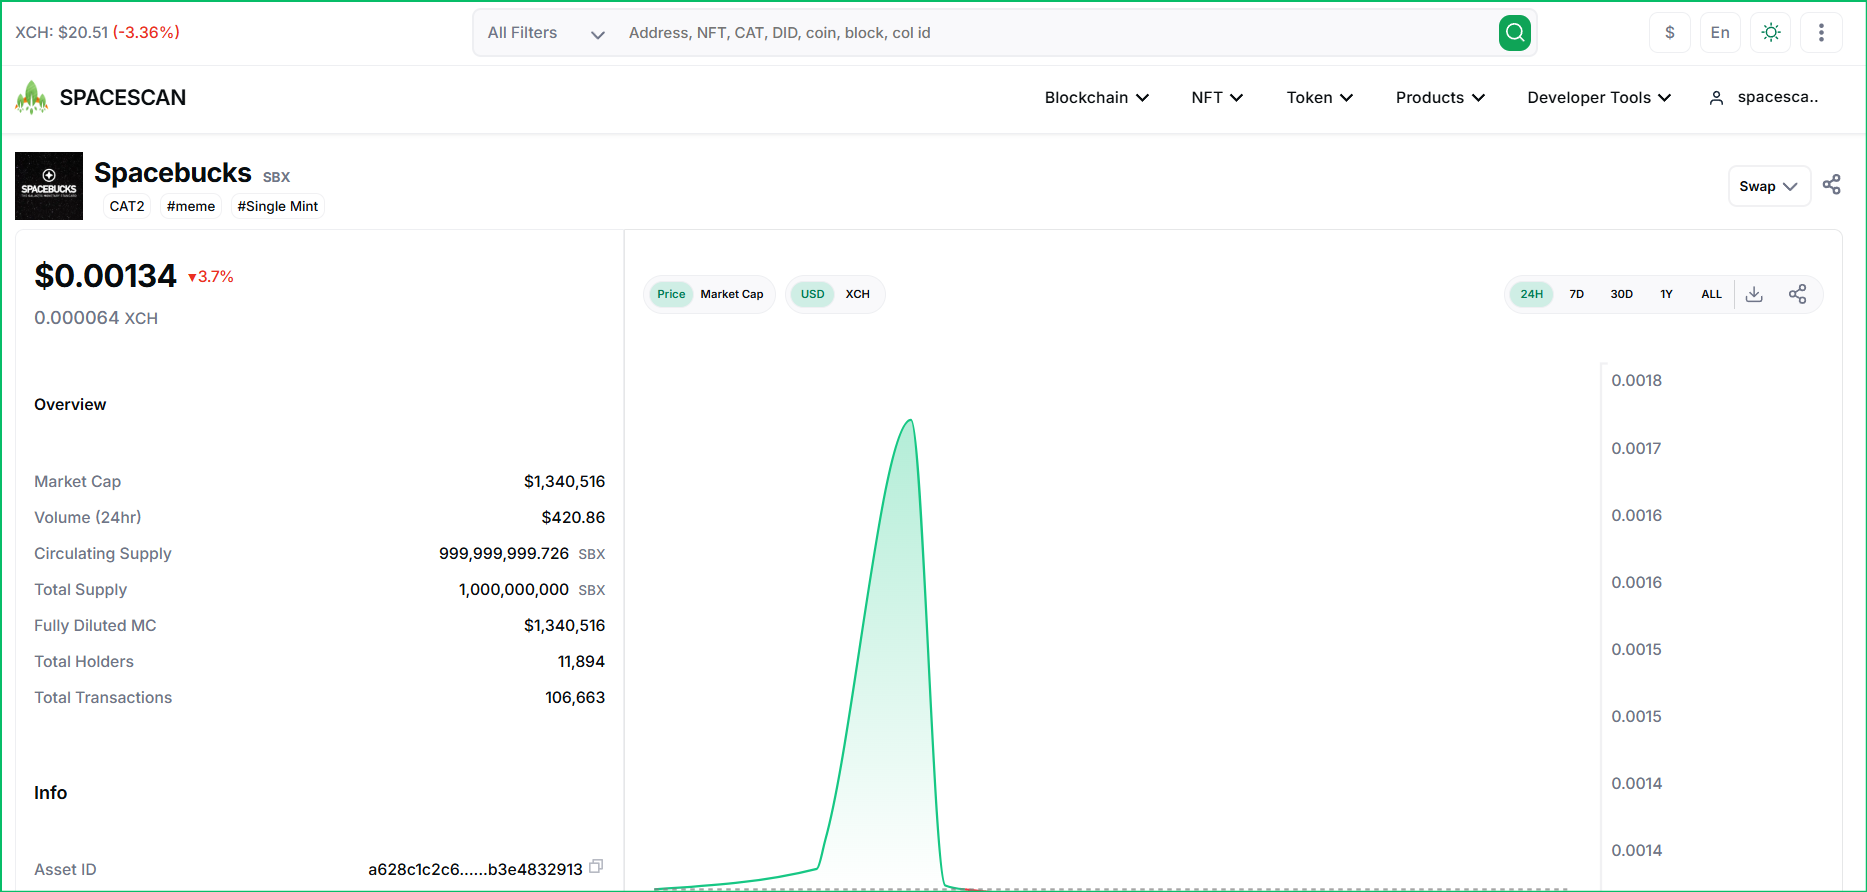Click the green search button
This screenshot has height=892, width=1867.
pos(1515,33)
